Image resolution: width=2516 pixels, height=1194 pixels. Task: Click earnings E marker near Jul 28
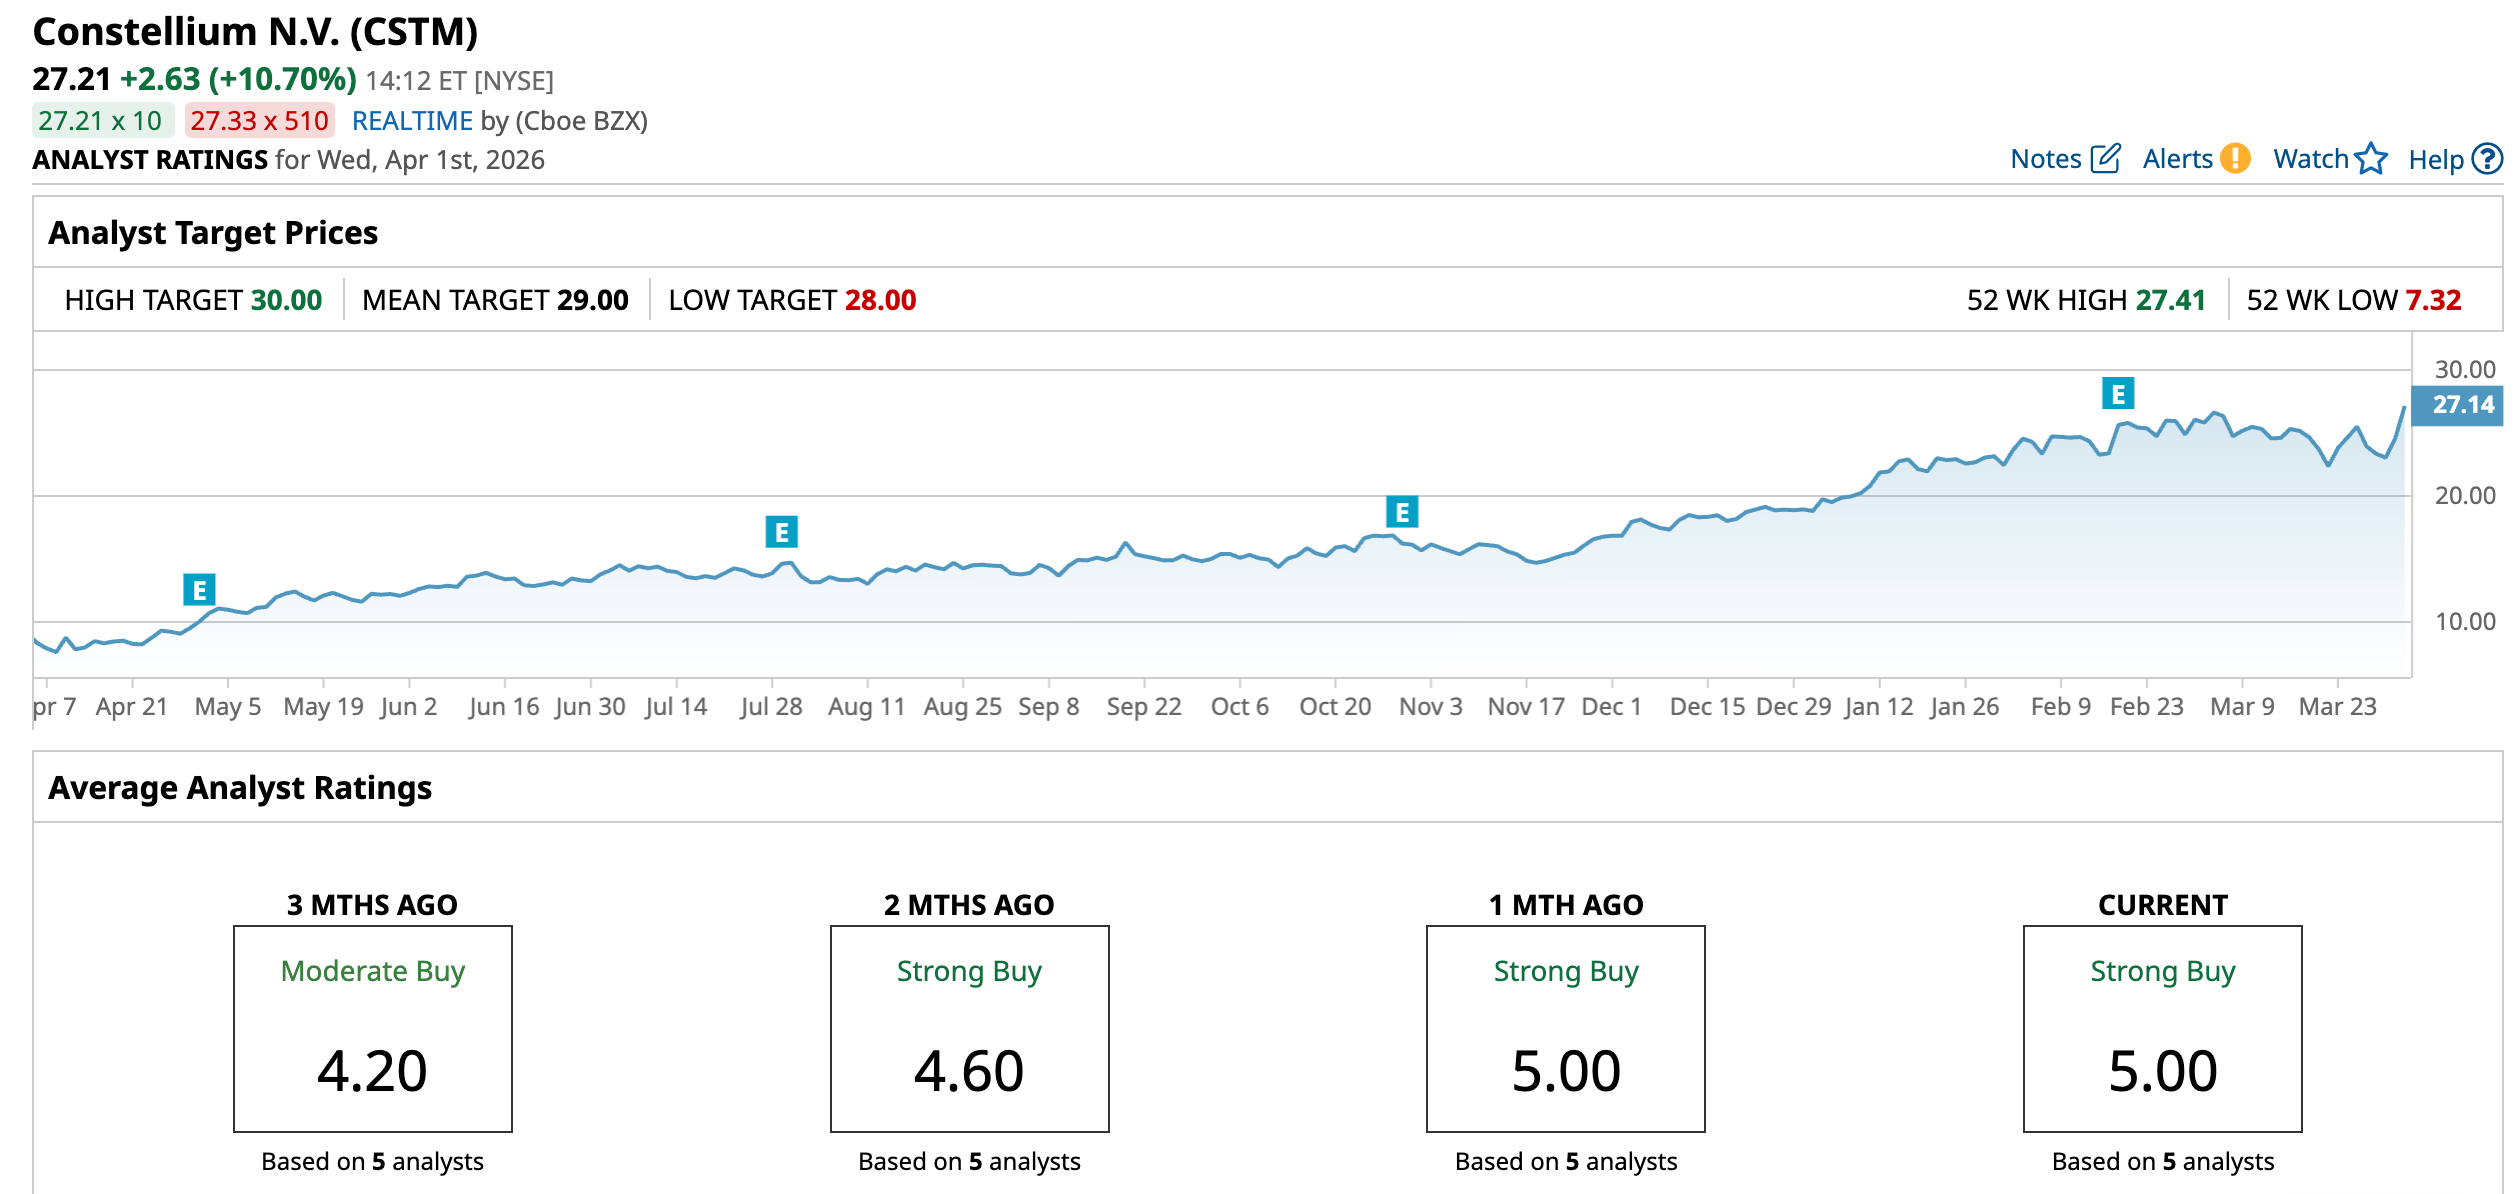[781, 532]
